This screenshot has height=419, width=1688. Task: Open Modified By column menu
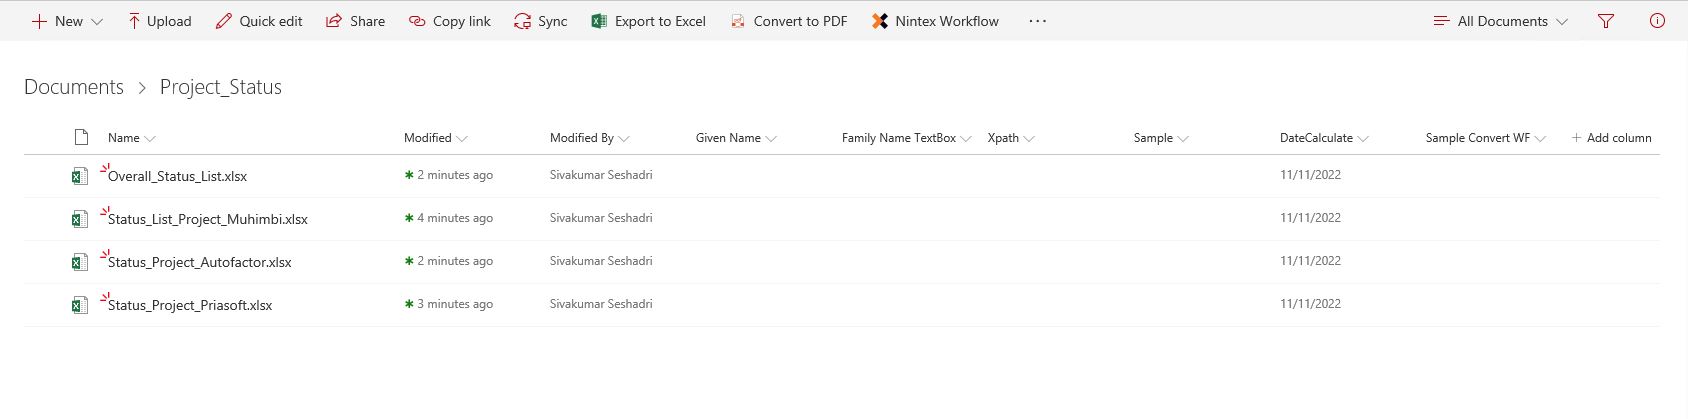590,138
